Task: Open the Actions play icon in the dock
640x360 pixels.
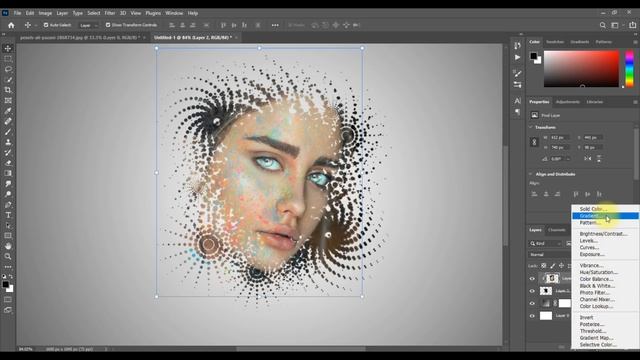Action: (x=518, y=58)
